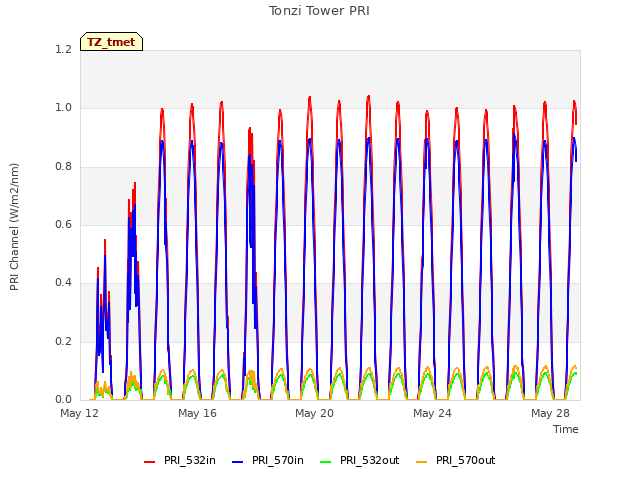
Task: Click the Time axis title
Action: (566, 429)
